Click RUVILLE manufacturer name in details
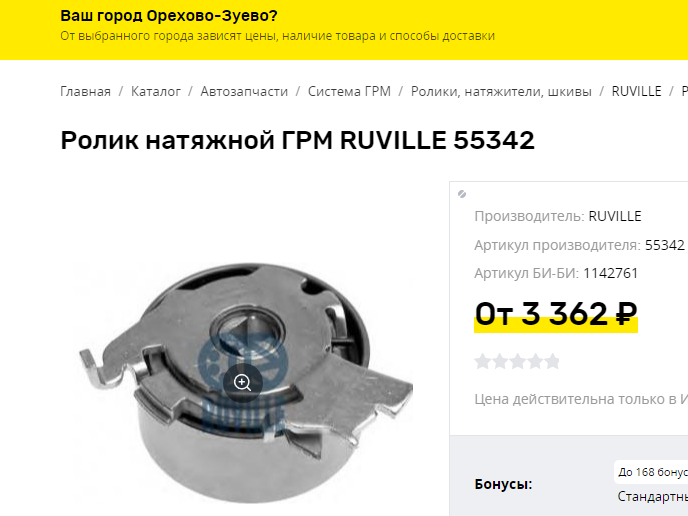 pyautogui.click(x=615, y=216)
